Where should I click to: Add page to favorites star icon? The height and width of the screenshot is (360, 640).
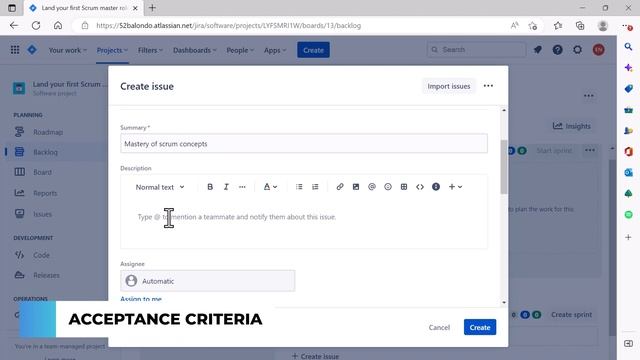tap(532, 26)
